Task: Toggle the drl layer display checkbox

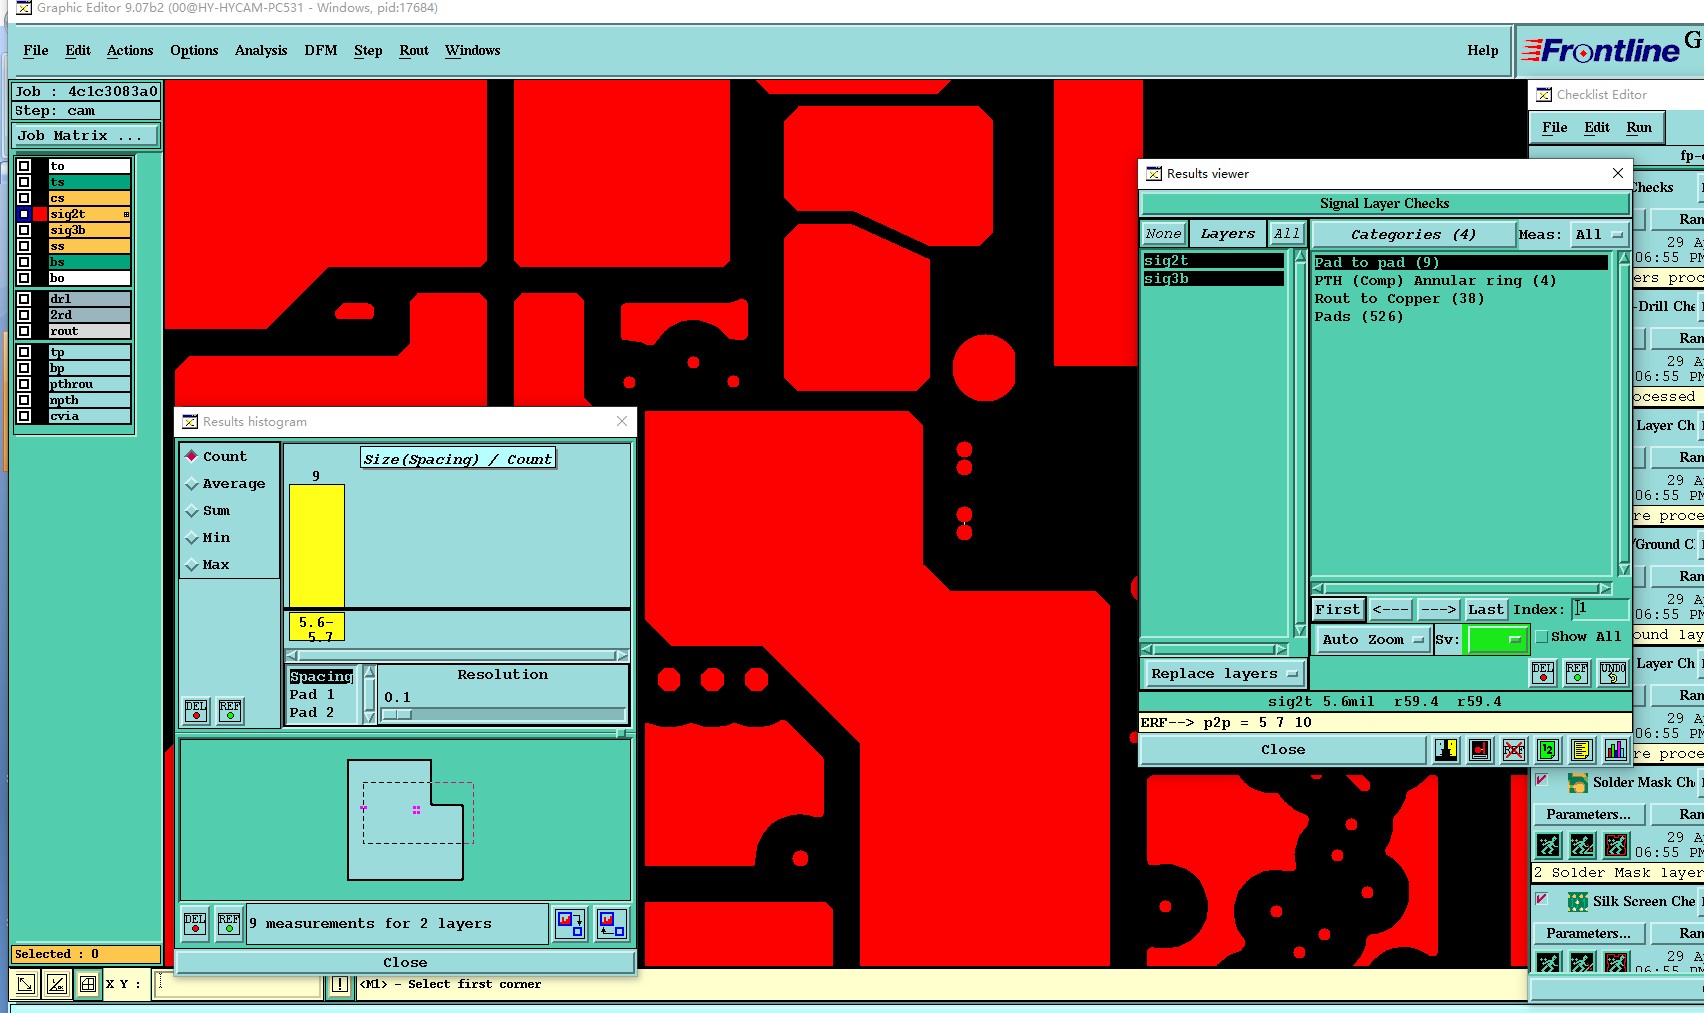Action: (x=24, y=299)
